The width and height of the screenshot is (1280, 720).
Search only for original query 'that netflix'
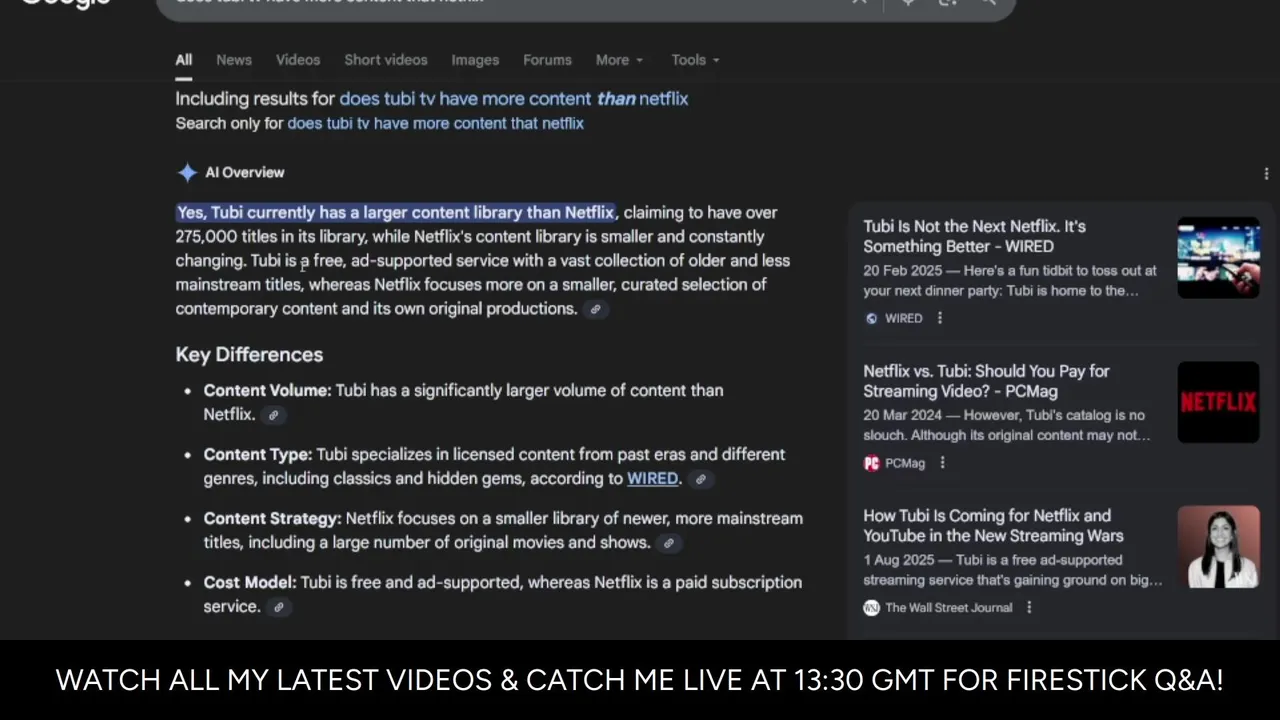click(x=435, y=123)
